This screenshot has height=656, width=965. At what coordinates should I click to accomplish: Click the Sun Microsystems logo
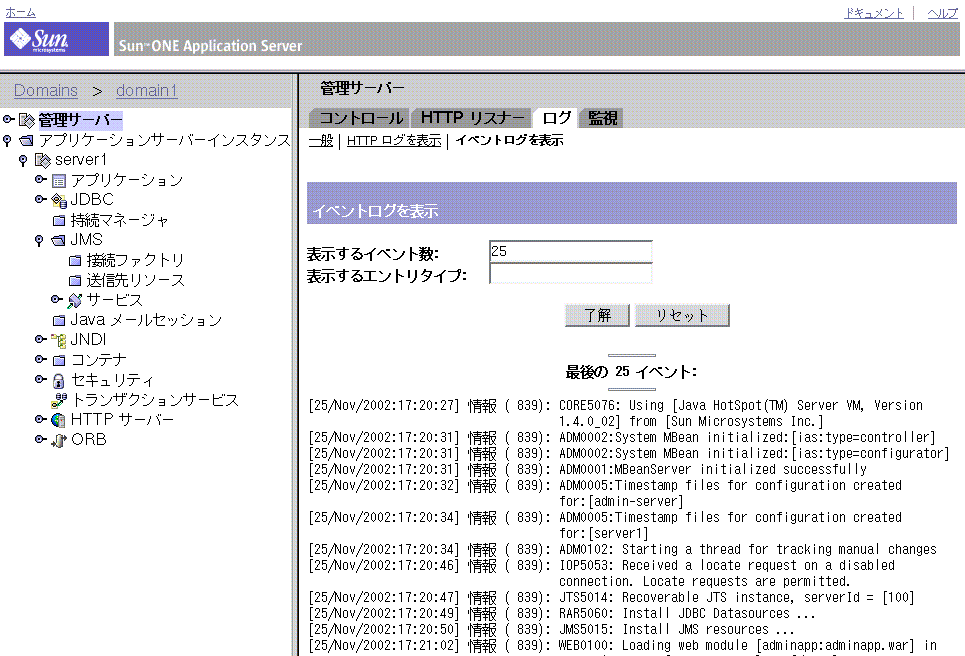(56, 39)
